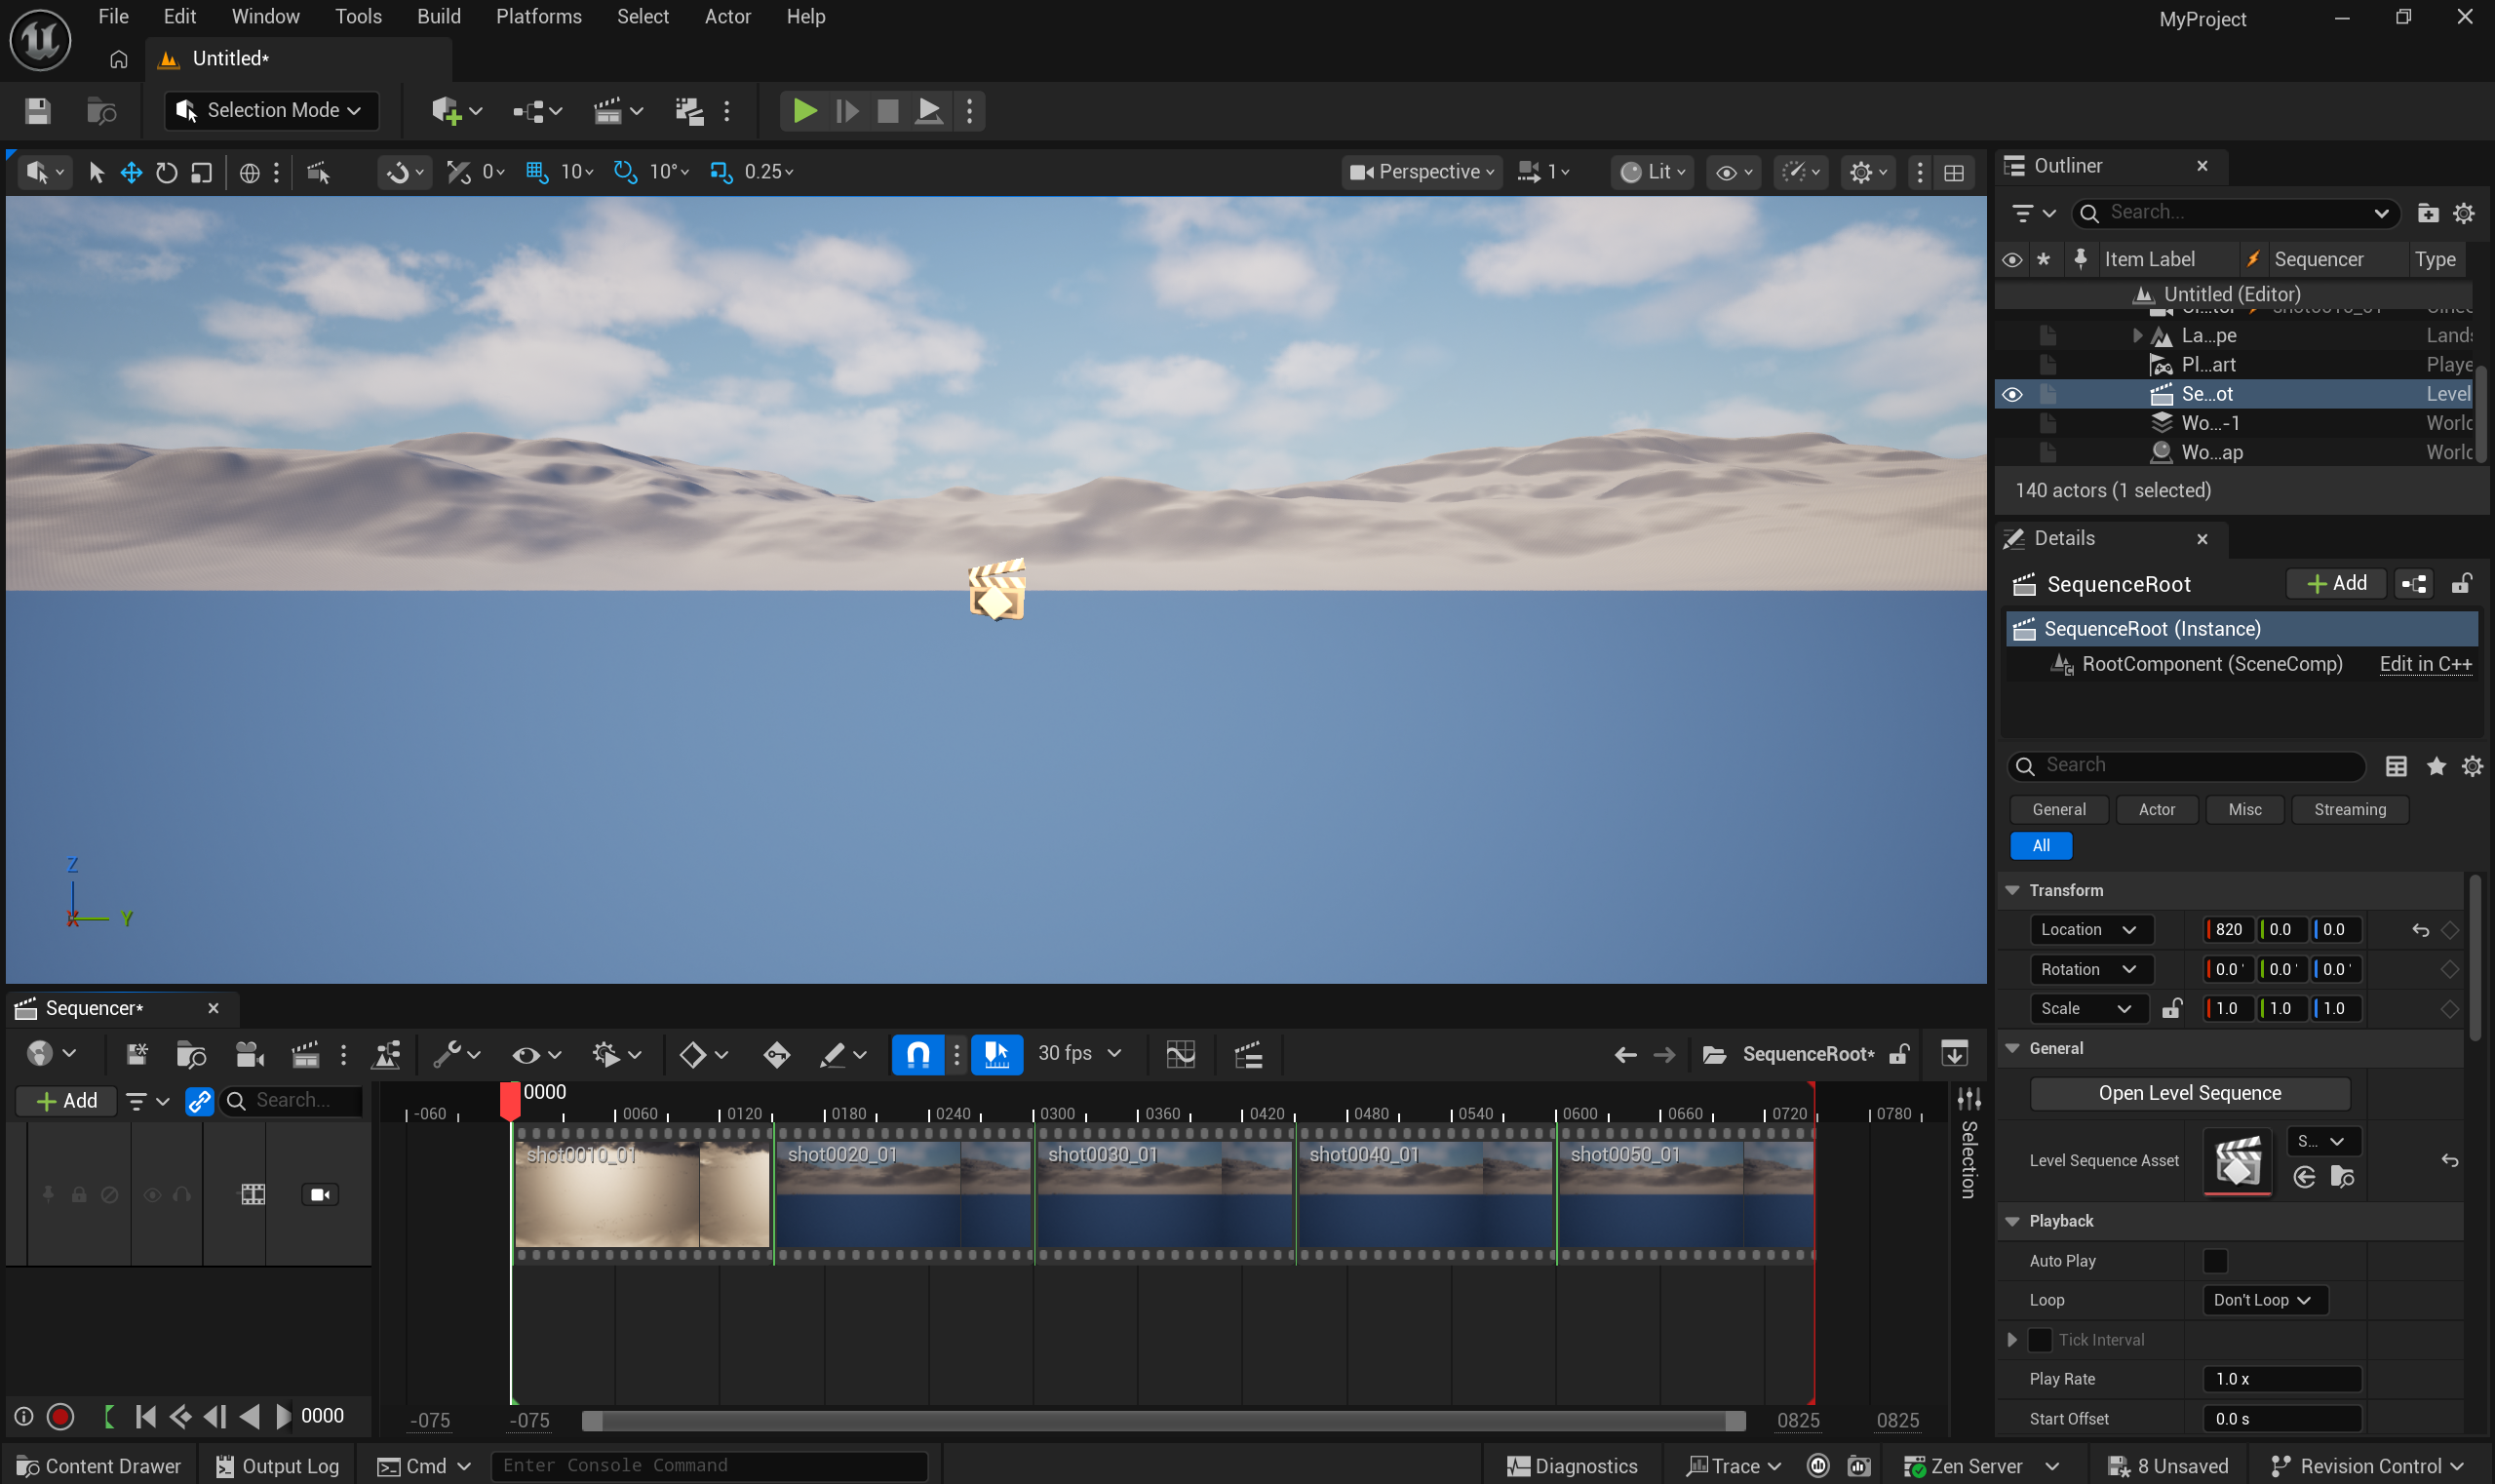The height and width of the screenshot is (1484, 2495).
Task: Click Browse to asset icon under Level Sequence Asset
Action: click(2341, 1177)
